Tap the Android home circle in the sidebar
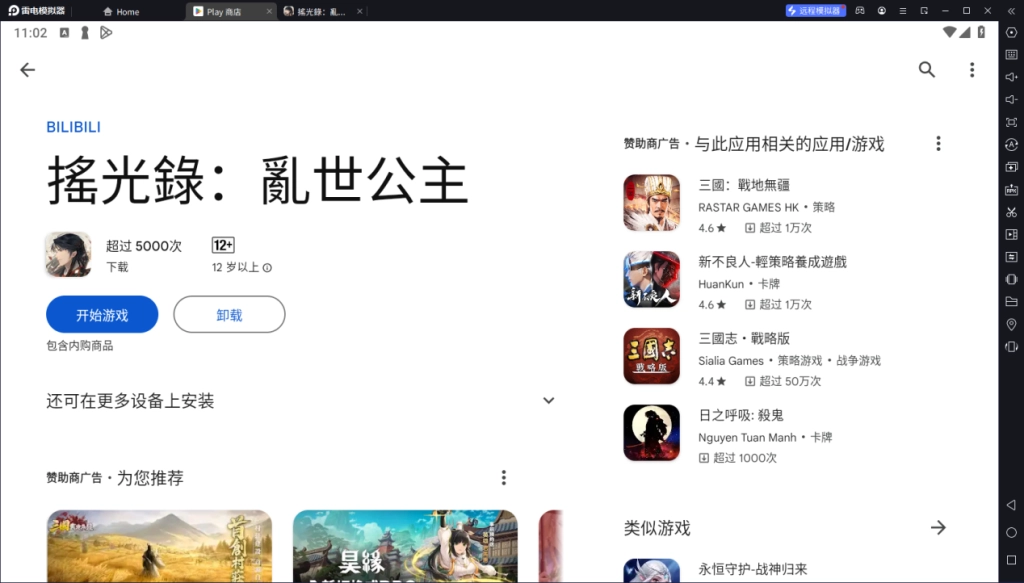Viewport: 1024px width, 583px height. click(1012, 533)
